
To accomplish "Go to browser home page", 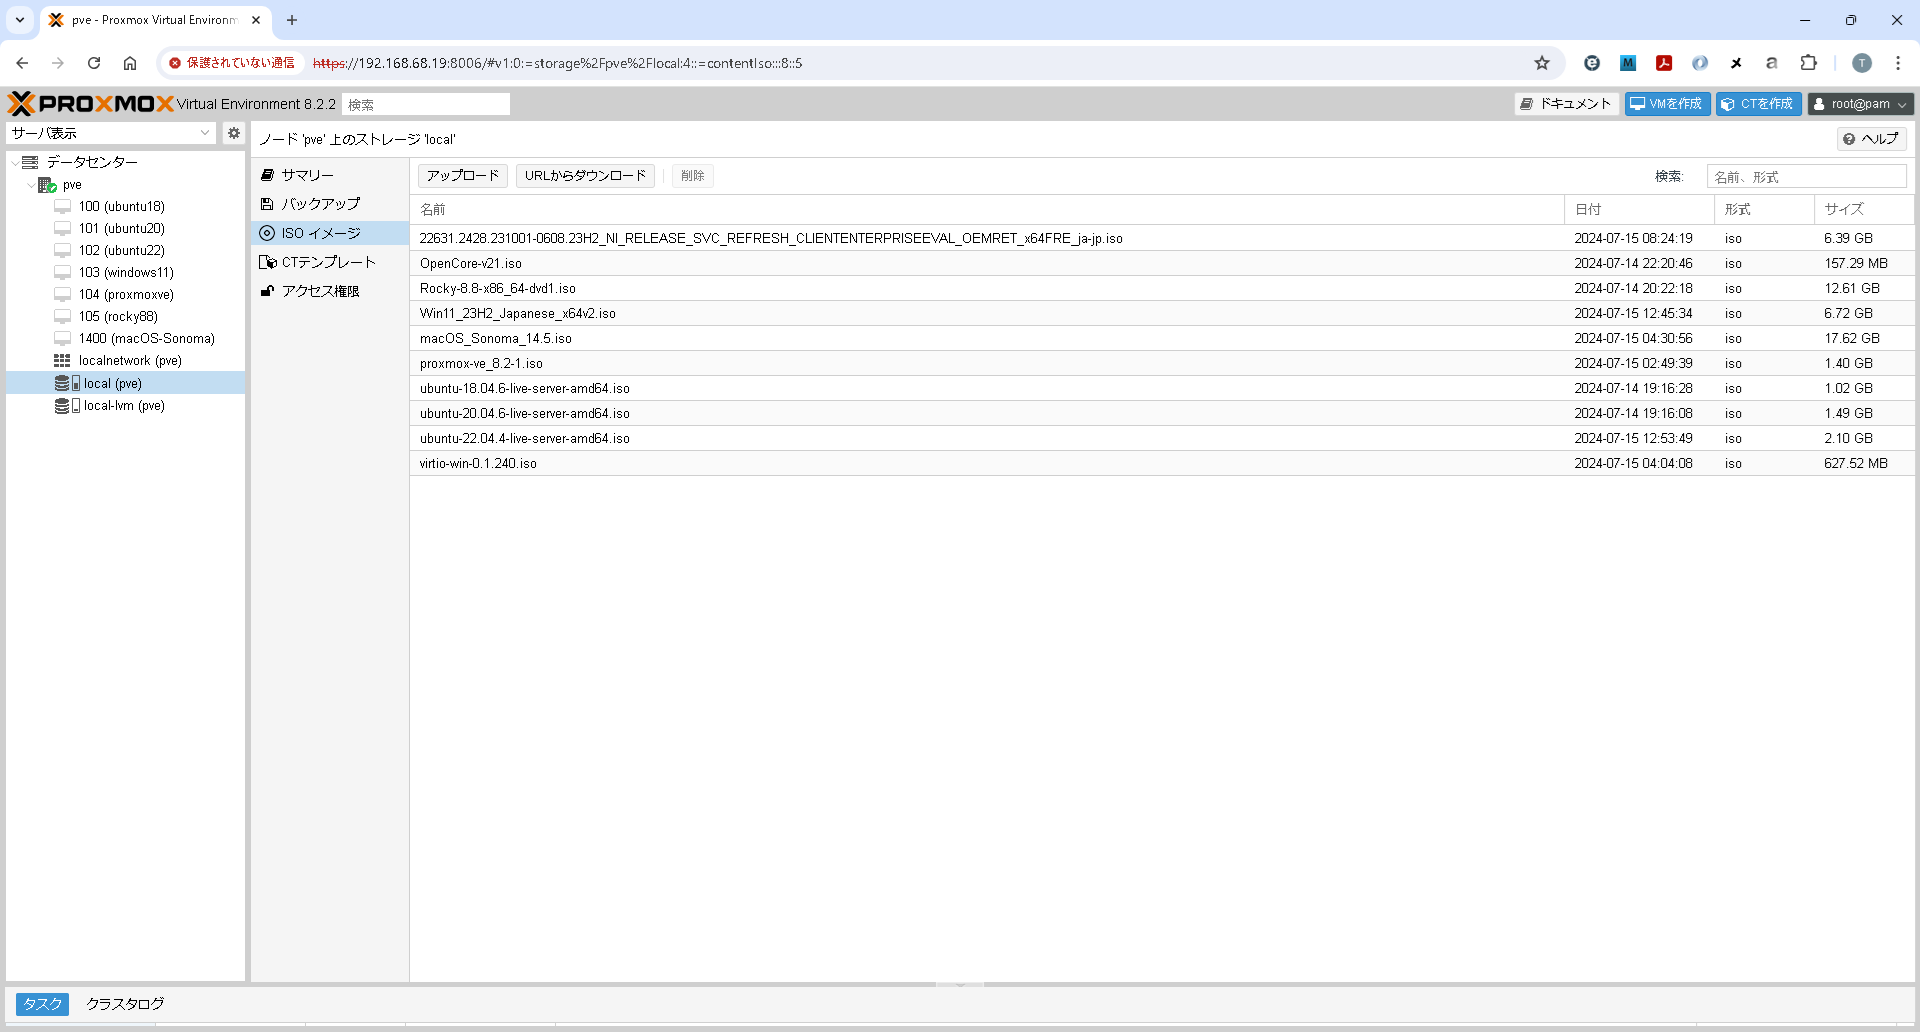I will (x=130, y=63).
